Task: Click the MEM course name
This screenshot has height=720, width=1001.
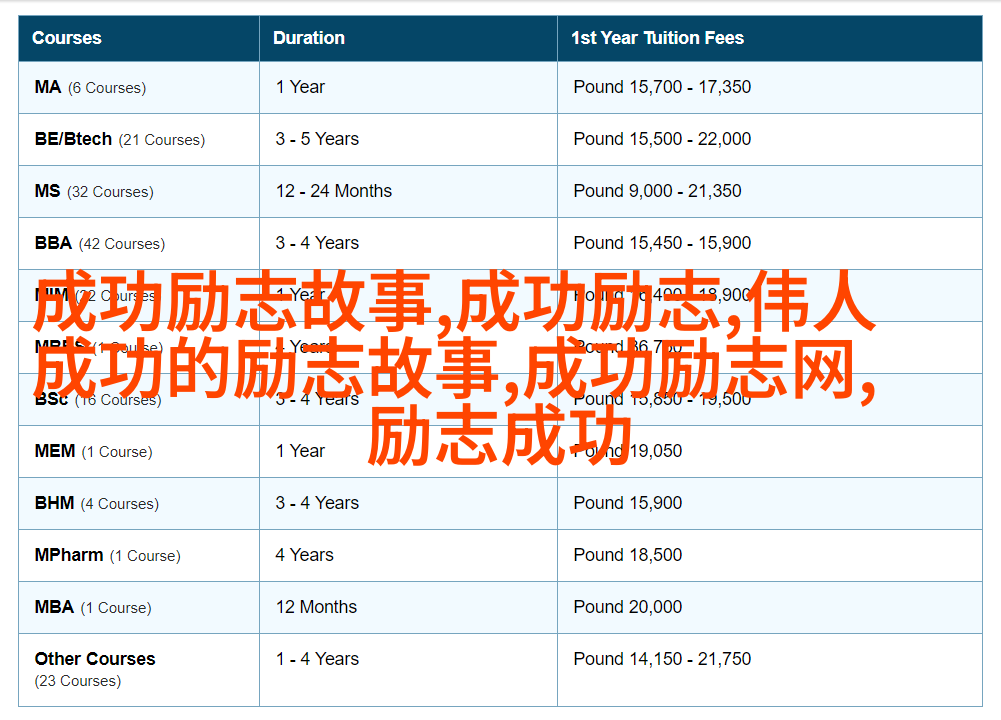Action: point(55,451)
